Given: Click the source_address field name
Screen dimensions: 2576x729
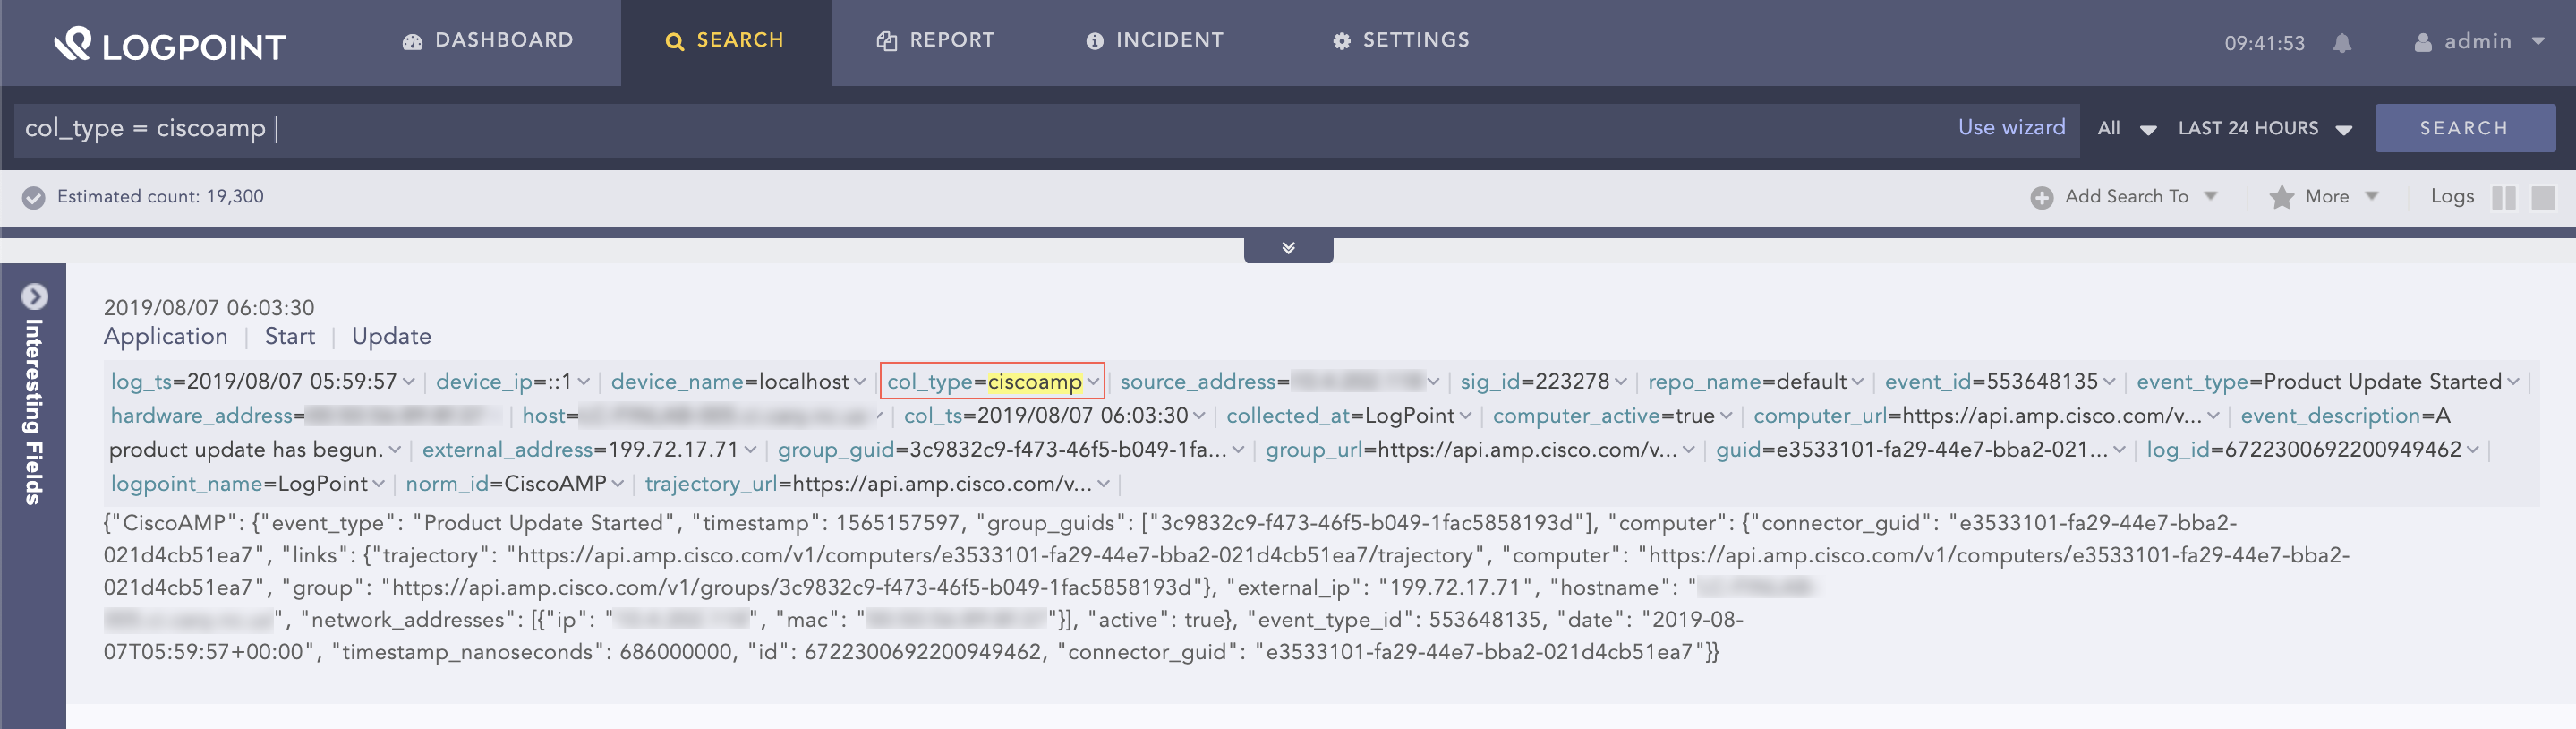Looking at the screenshot, I should [1198, 382].
